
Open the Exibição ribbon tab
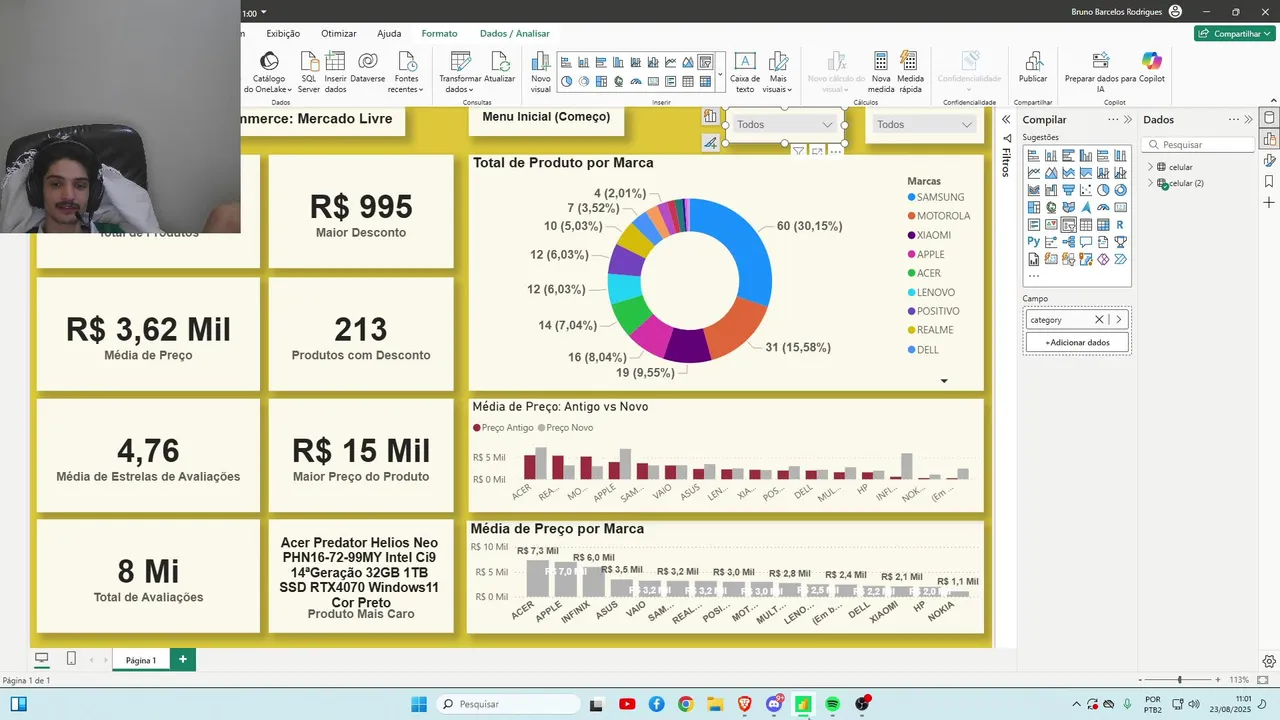[x=283, y=34]
